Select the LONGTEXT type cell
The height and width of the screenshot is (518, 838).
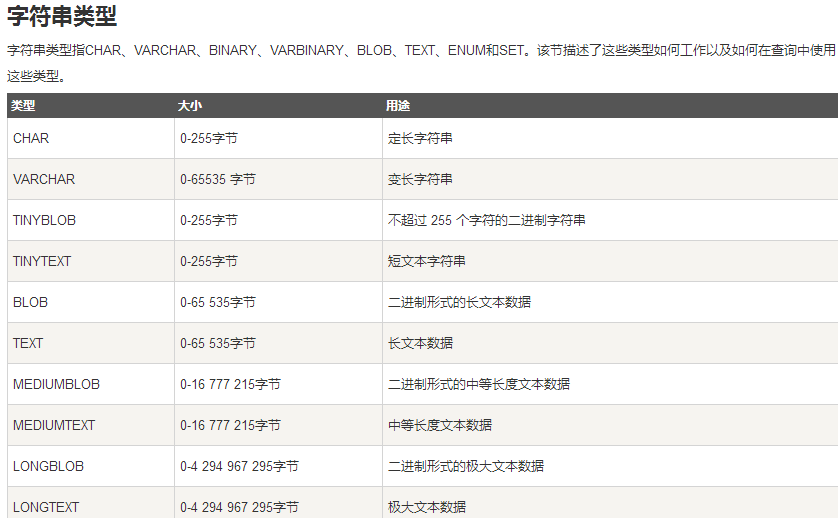(x=91, y=503)
